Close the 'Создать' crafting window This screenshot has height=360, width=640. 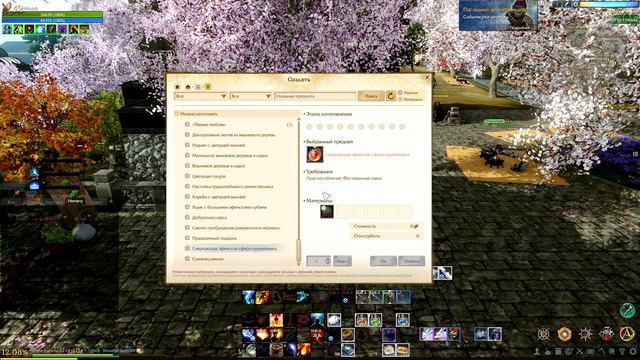point(427,77)
